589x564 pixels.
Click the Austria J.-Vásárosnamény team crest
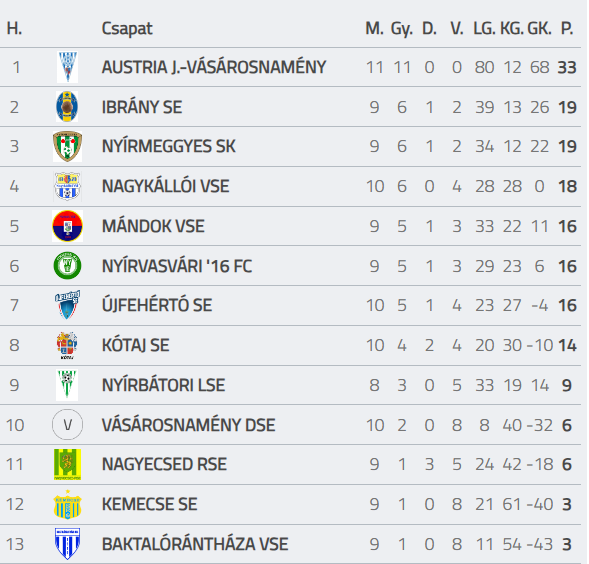coord(68,67)
